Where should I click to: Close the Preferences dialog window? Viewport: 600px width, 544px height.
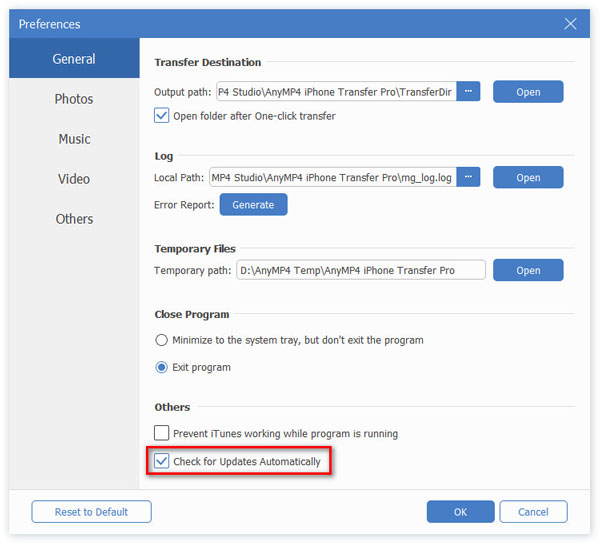pos(571,23)
